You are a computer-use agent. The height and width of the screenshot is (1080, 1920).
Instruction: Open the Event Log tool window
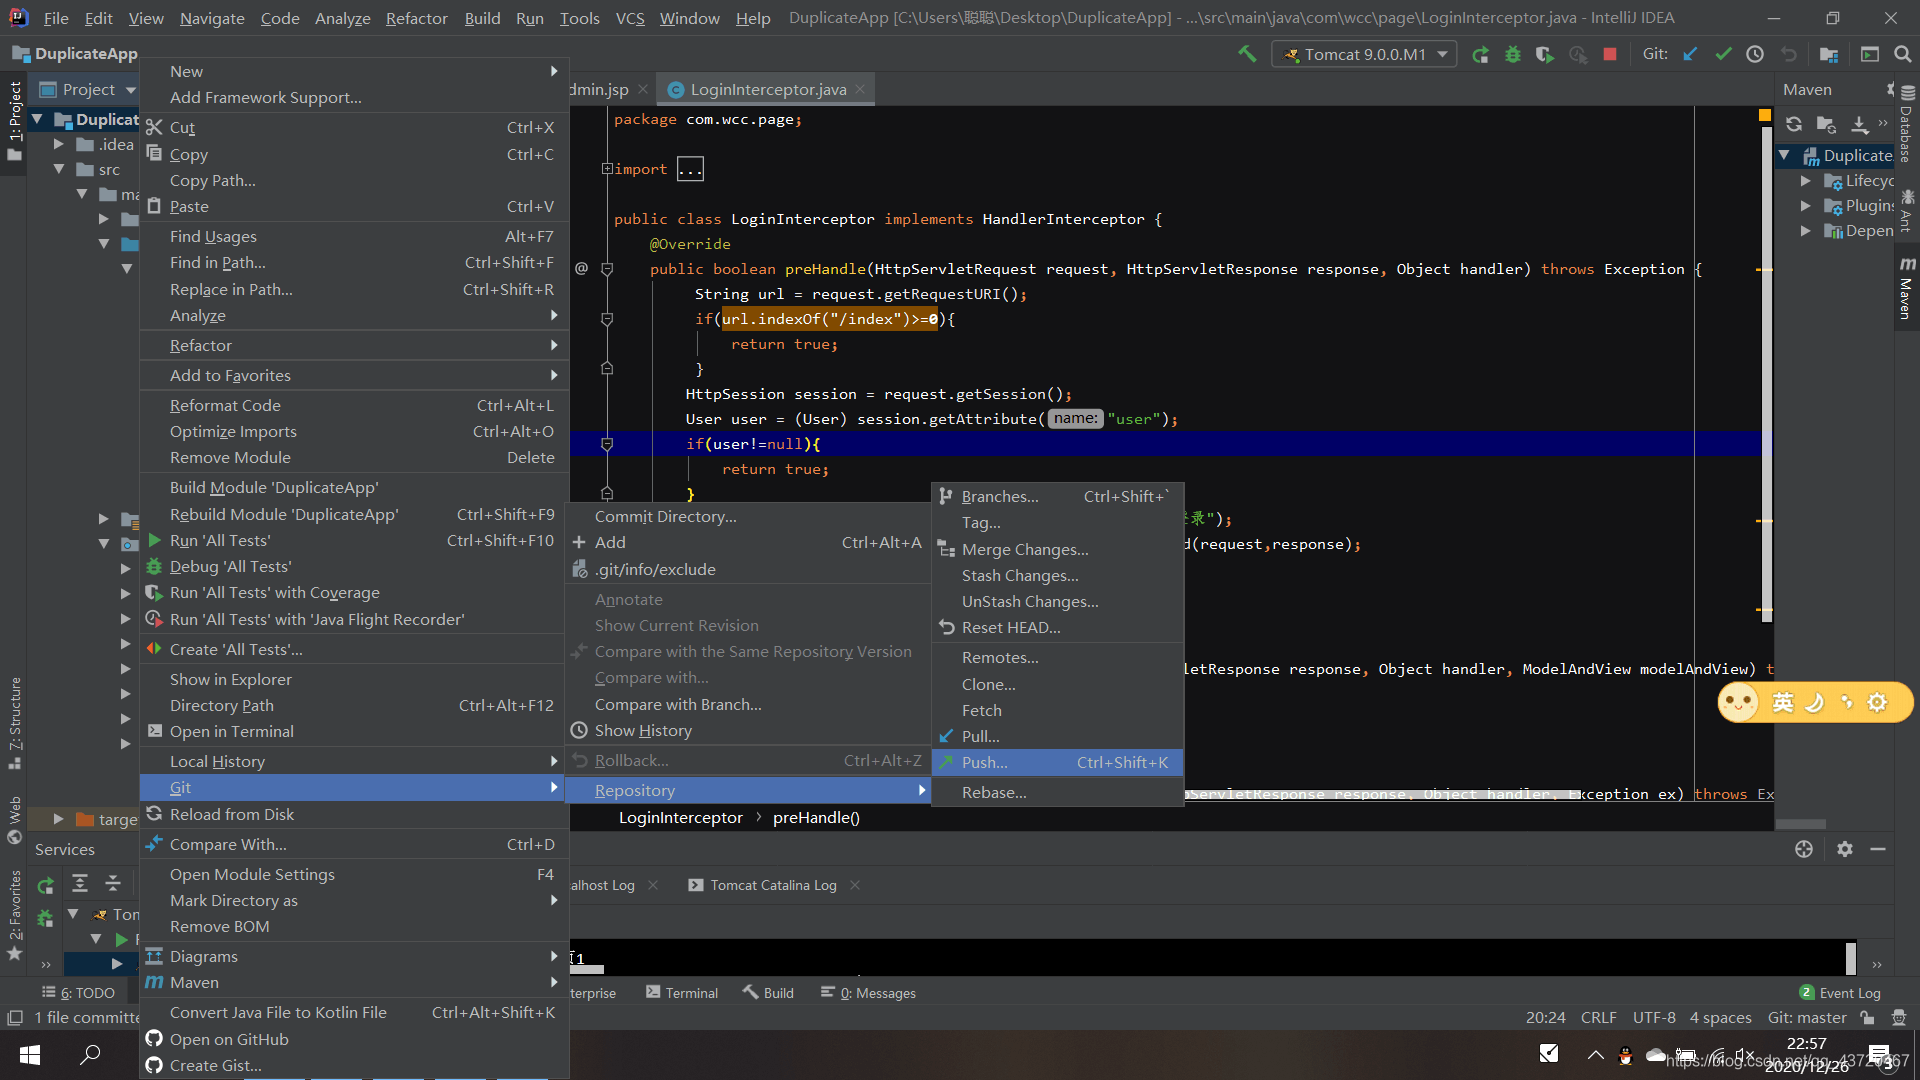point(1840,993)
